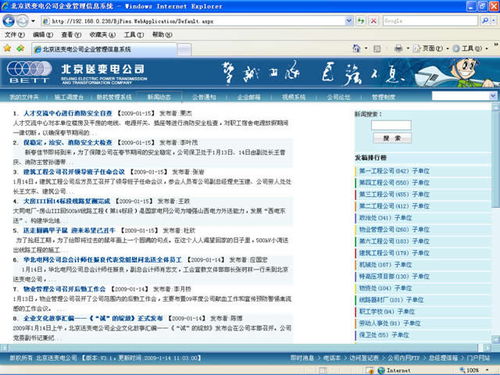Click the 搜索 button under news search
The image size is (500, 375).
[x=392, y=138]
